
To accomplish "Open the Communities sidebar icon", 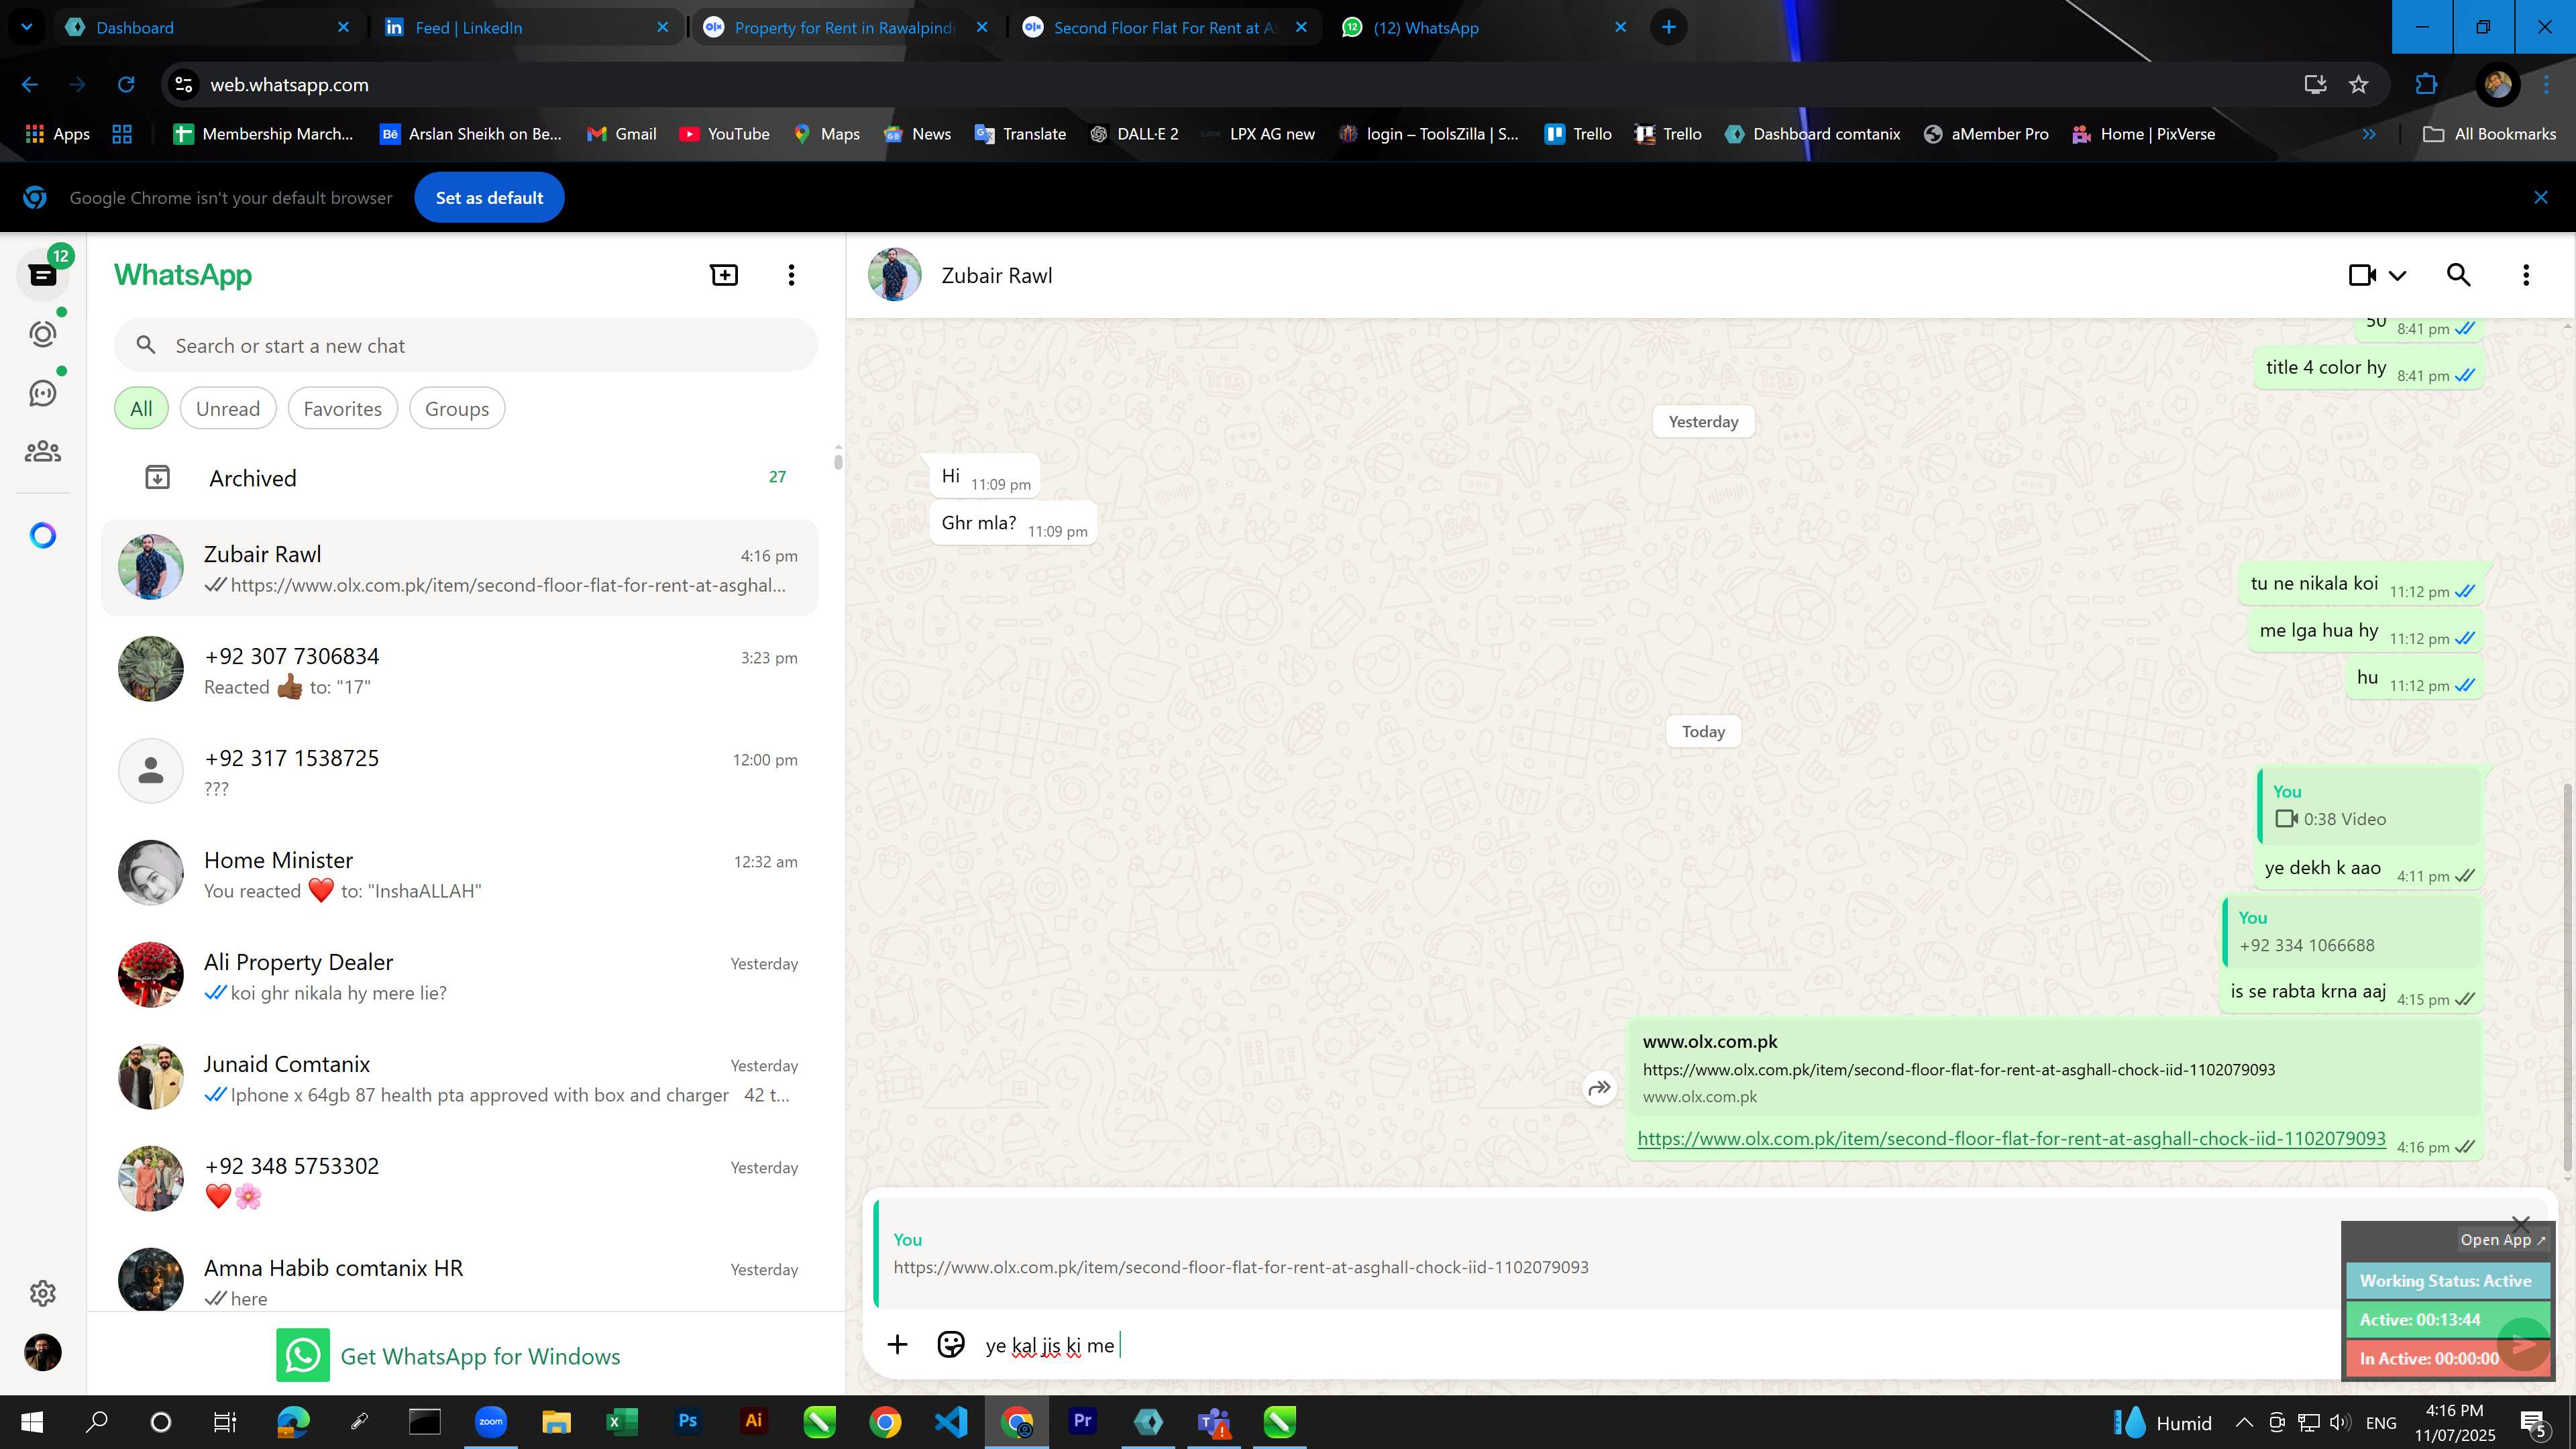I will click(x=42, y=452).
